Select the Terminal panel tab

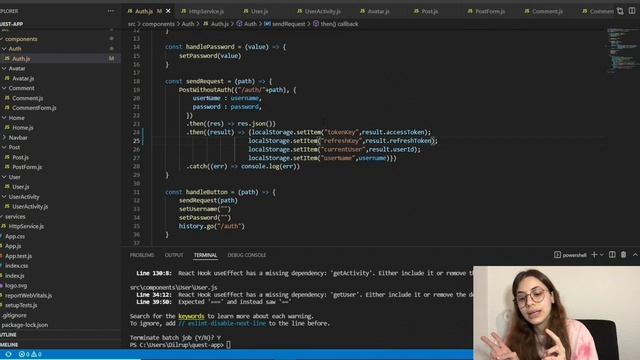tap(205, 255)
